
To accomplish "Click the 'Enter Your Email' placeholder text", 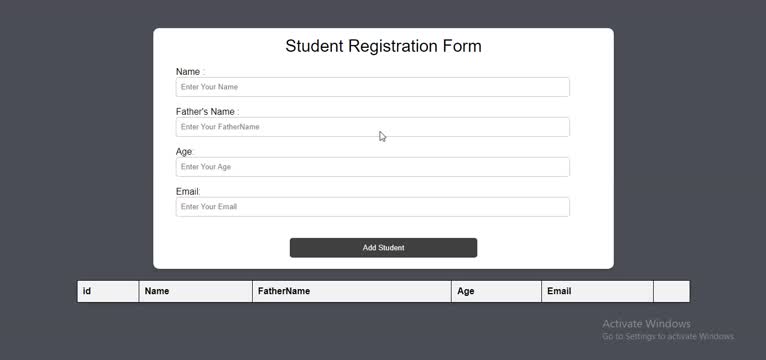I will 209,207.
